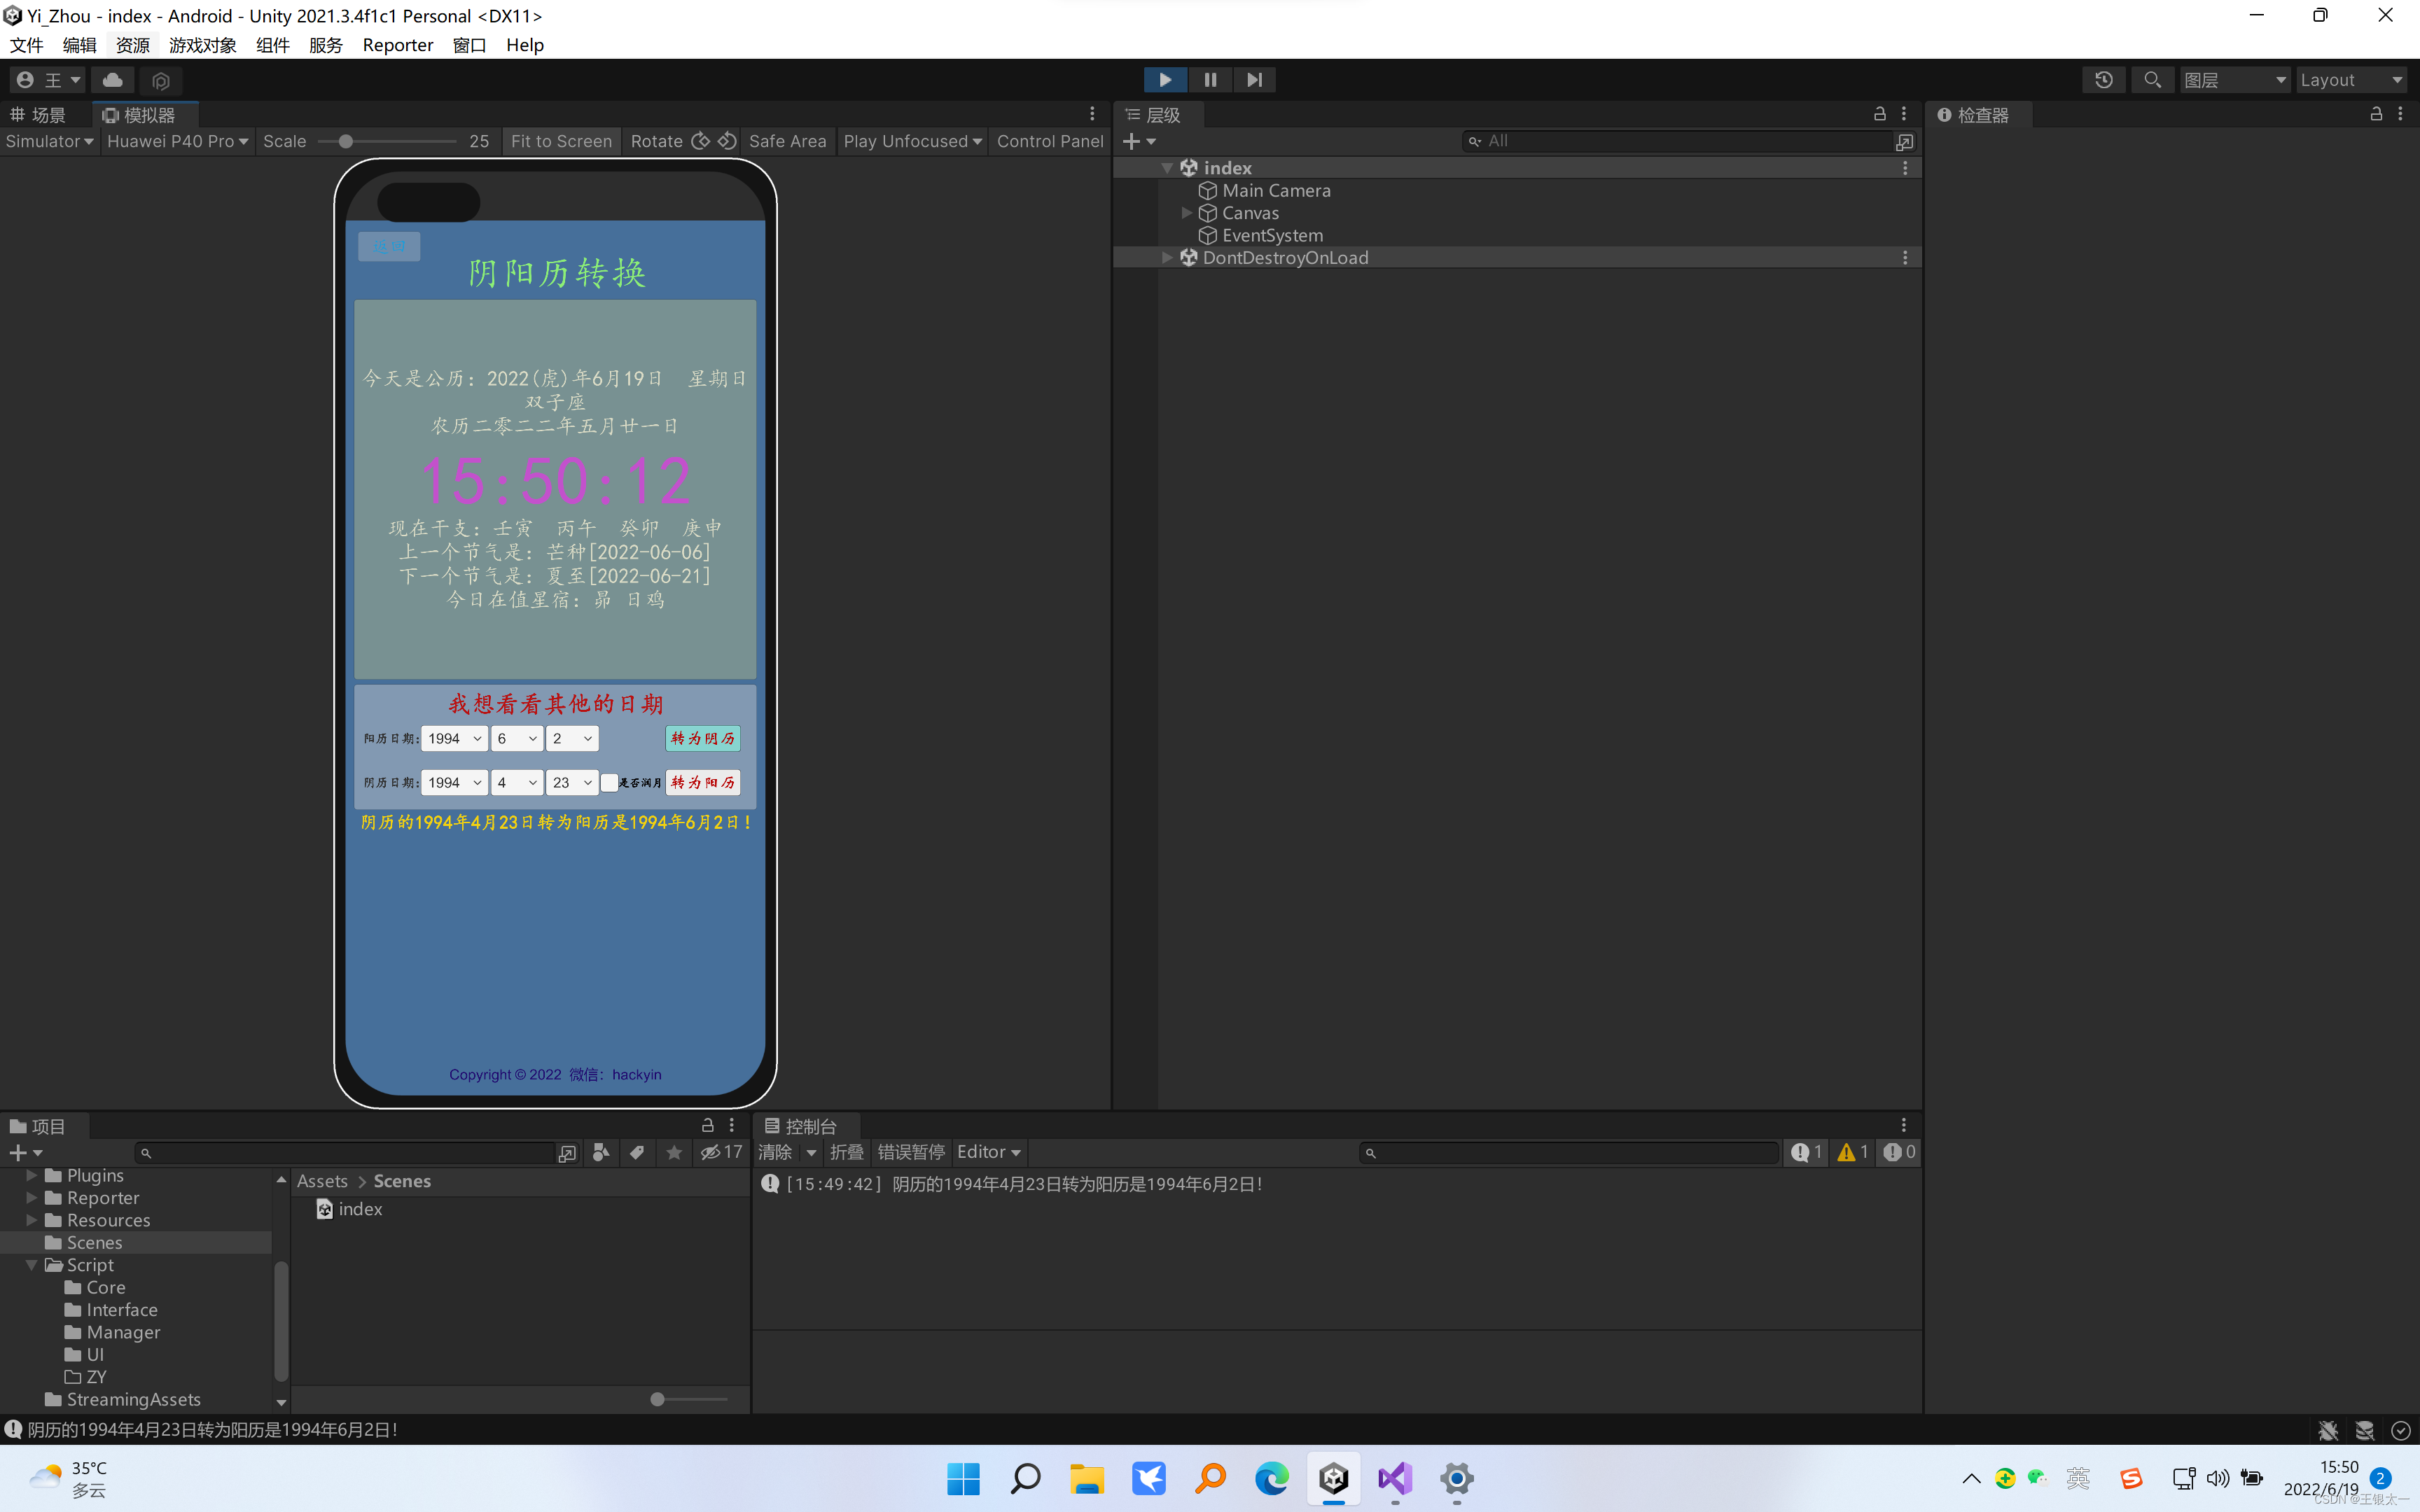Image resolution: width=2420 pixels, height=1512 pixels.
Task: Toggle Collapse in the console
Action: tap(846, 1152)
